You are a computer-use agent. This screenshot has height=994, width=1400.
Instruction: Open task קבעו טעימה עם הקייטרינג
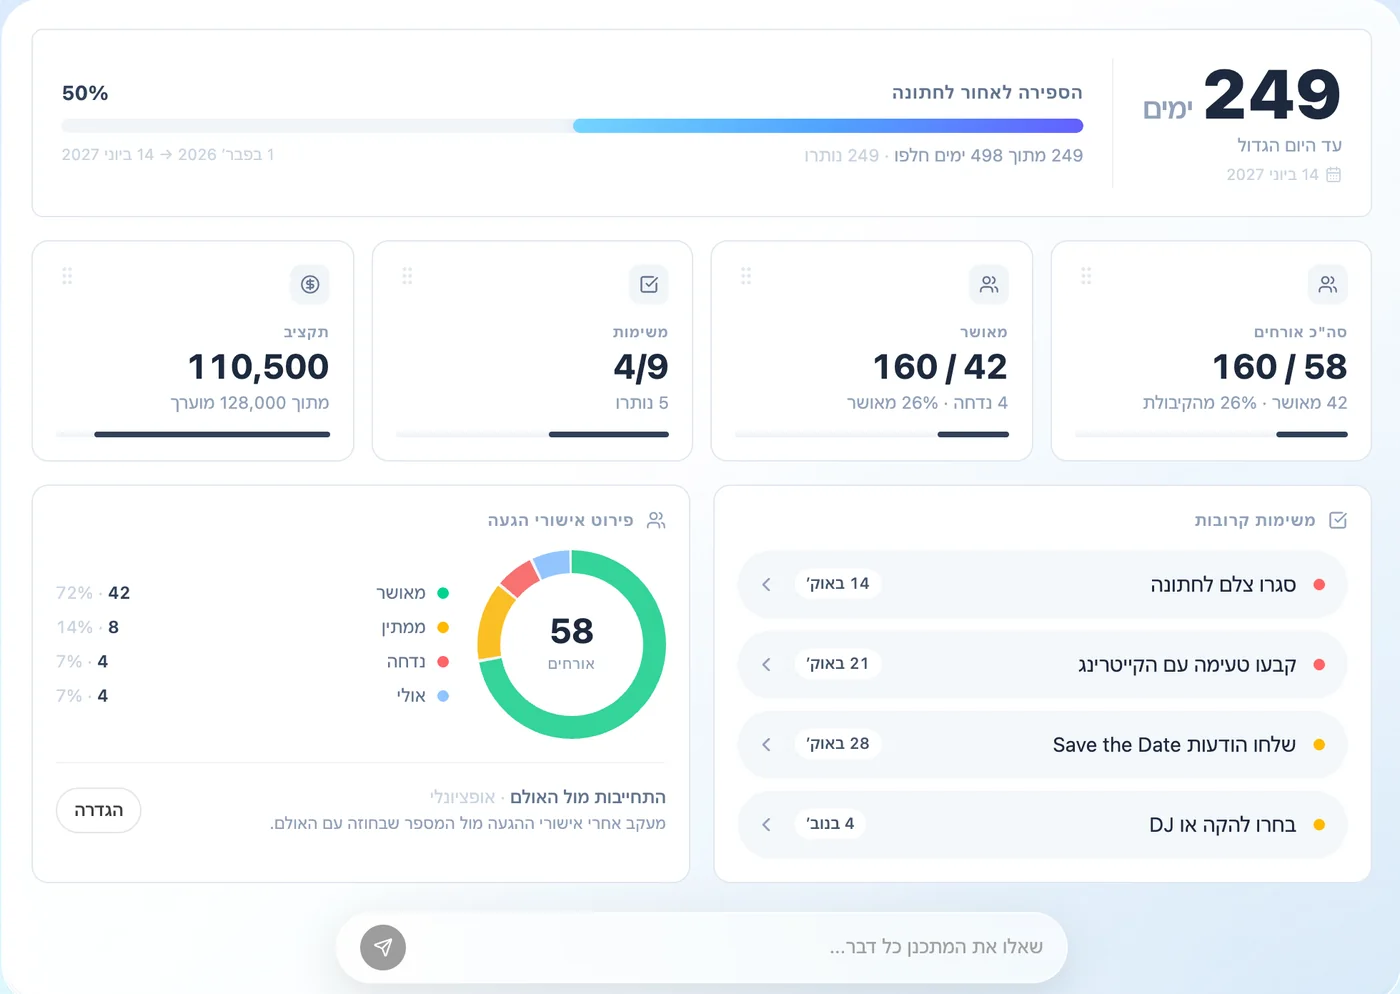tap(1042, 664)
